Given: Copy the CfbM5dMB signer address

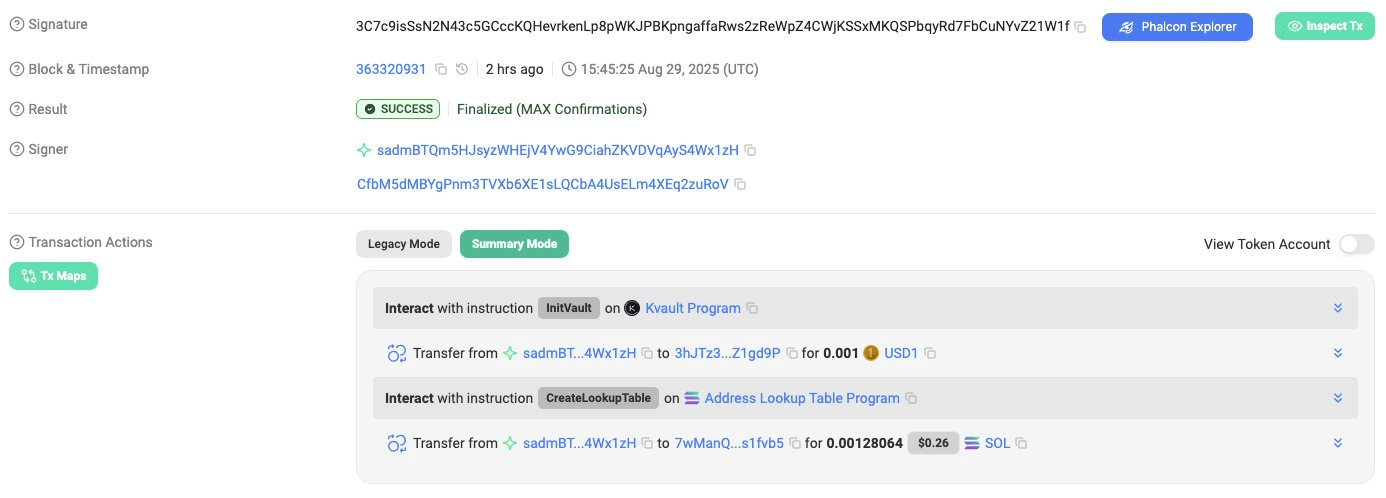Looking at the screenshot, I should click(x=740, y=185).
